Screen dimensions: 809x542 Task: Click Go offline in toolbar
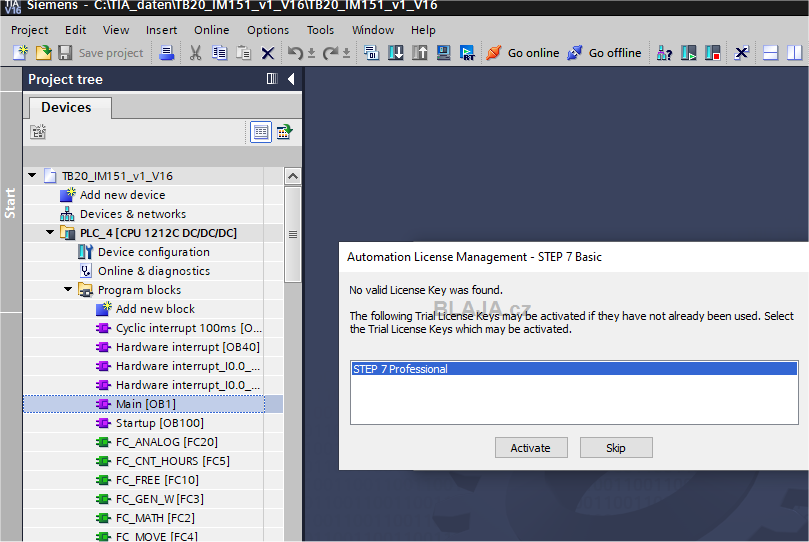[604, 53]
